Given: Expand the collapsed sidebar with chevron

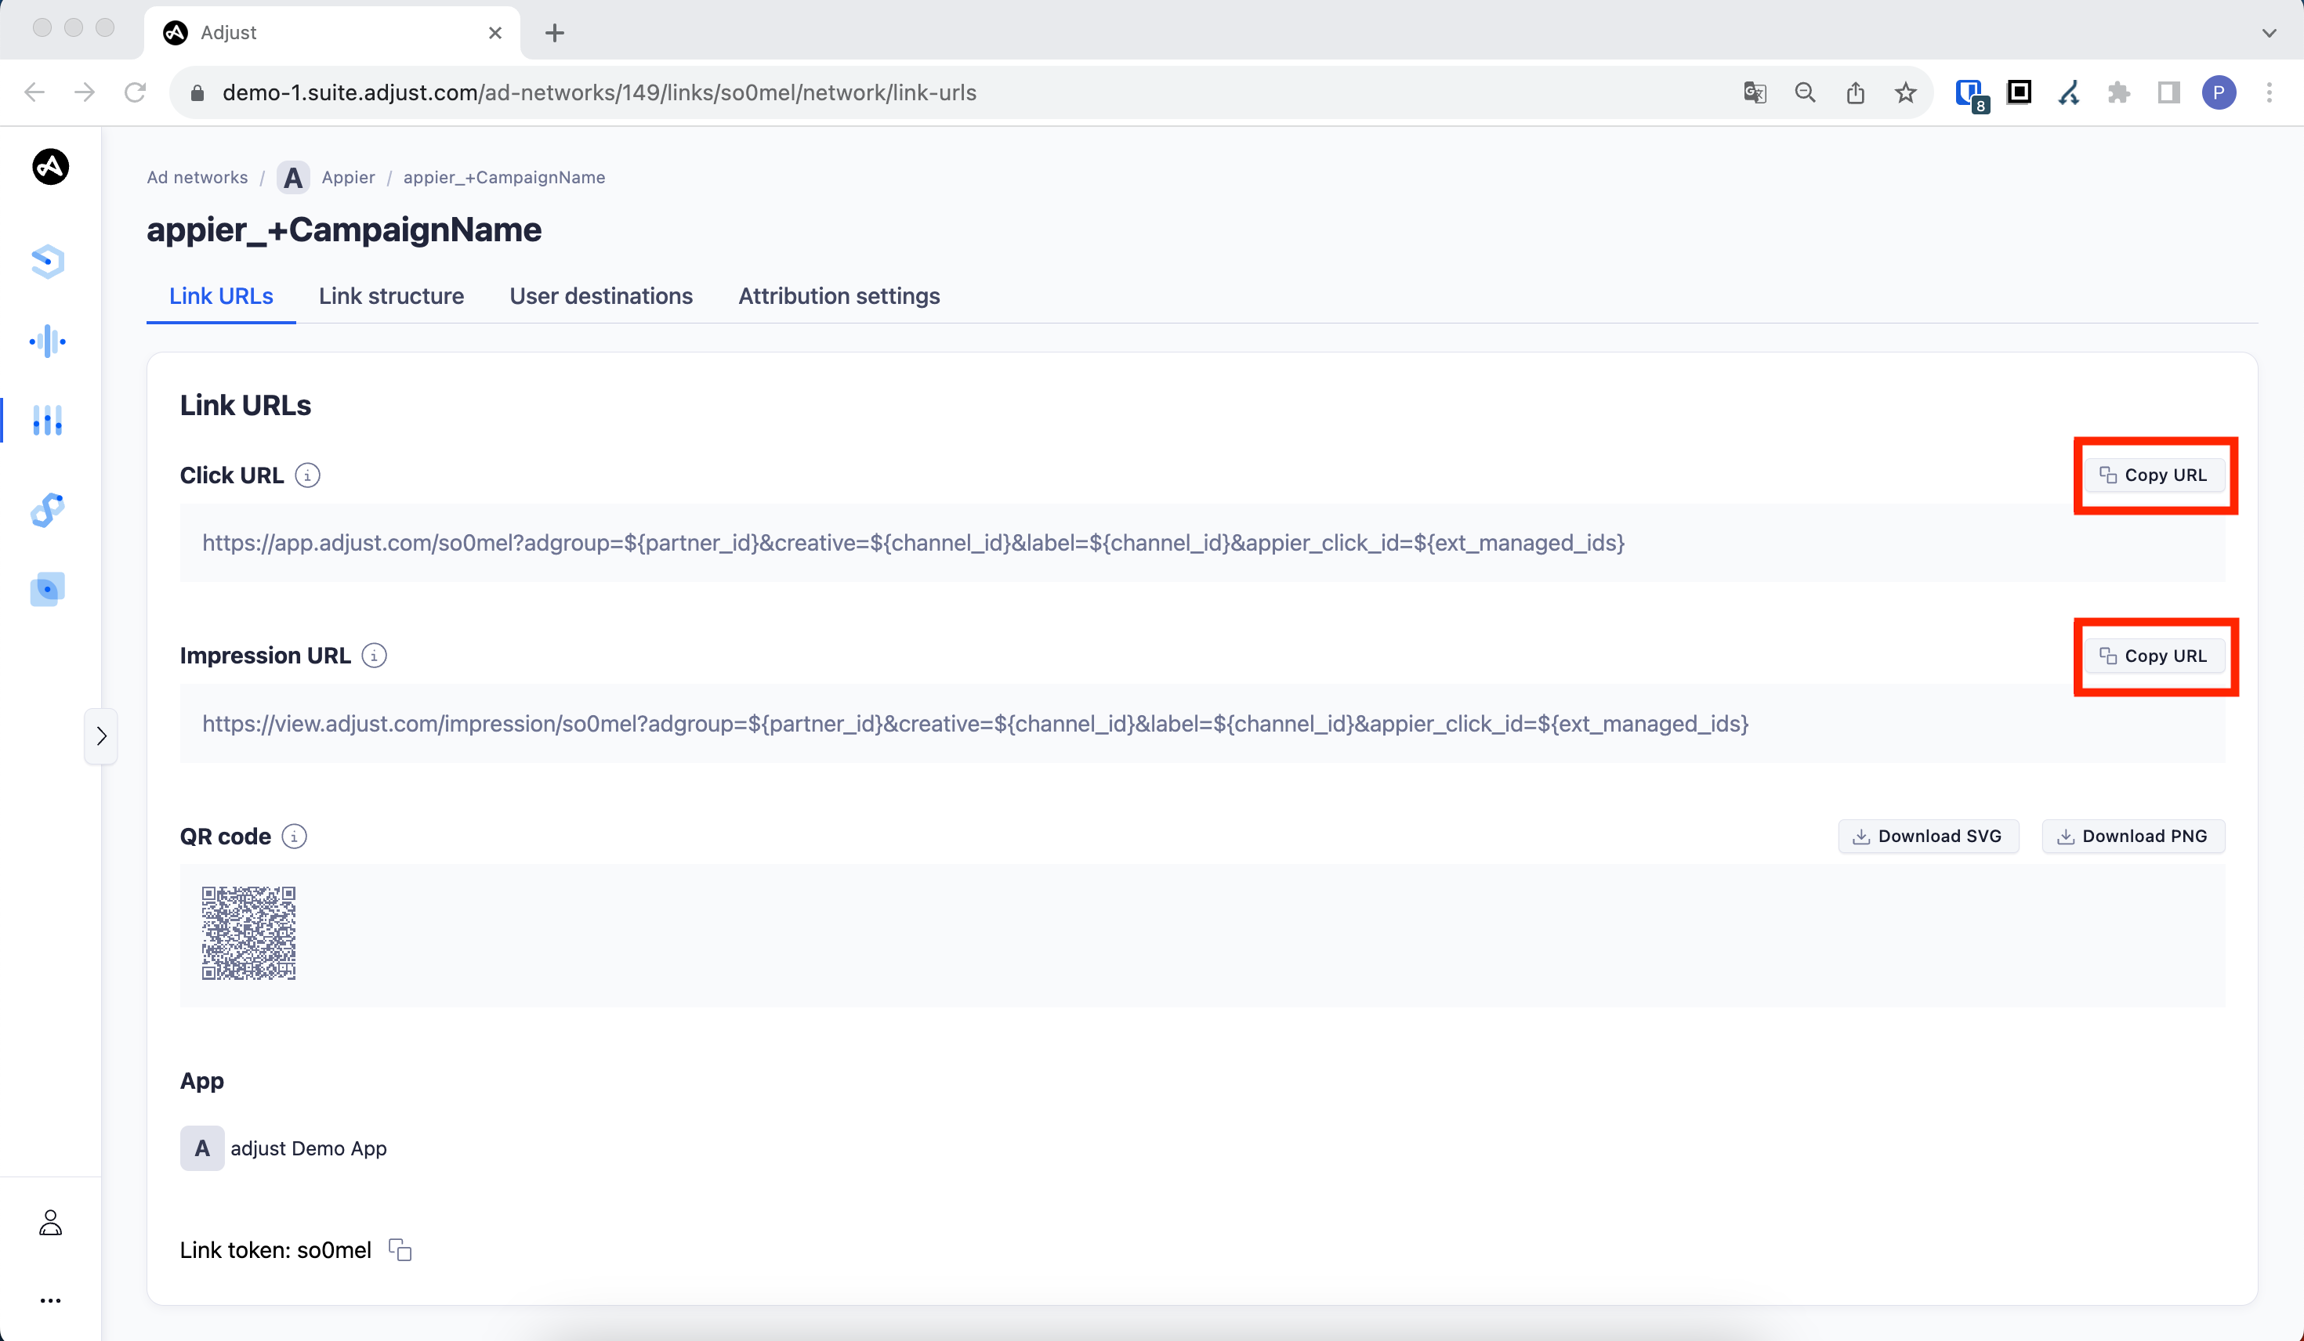Looking at the screenshot, I should click(x=101, y=737).
